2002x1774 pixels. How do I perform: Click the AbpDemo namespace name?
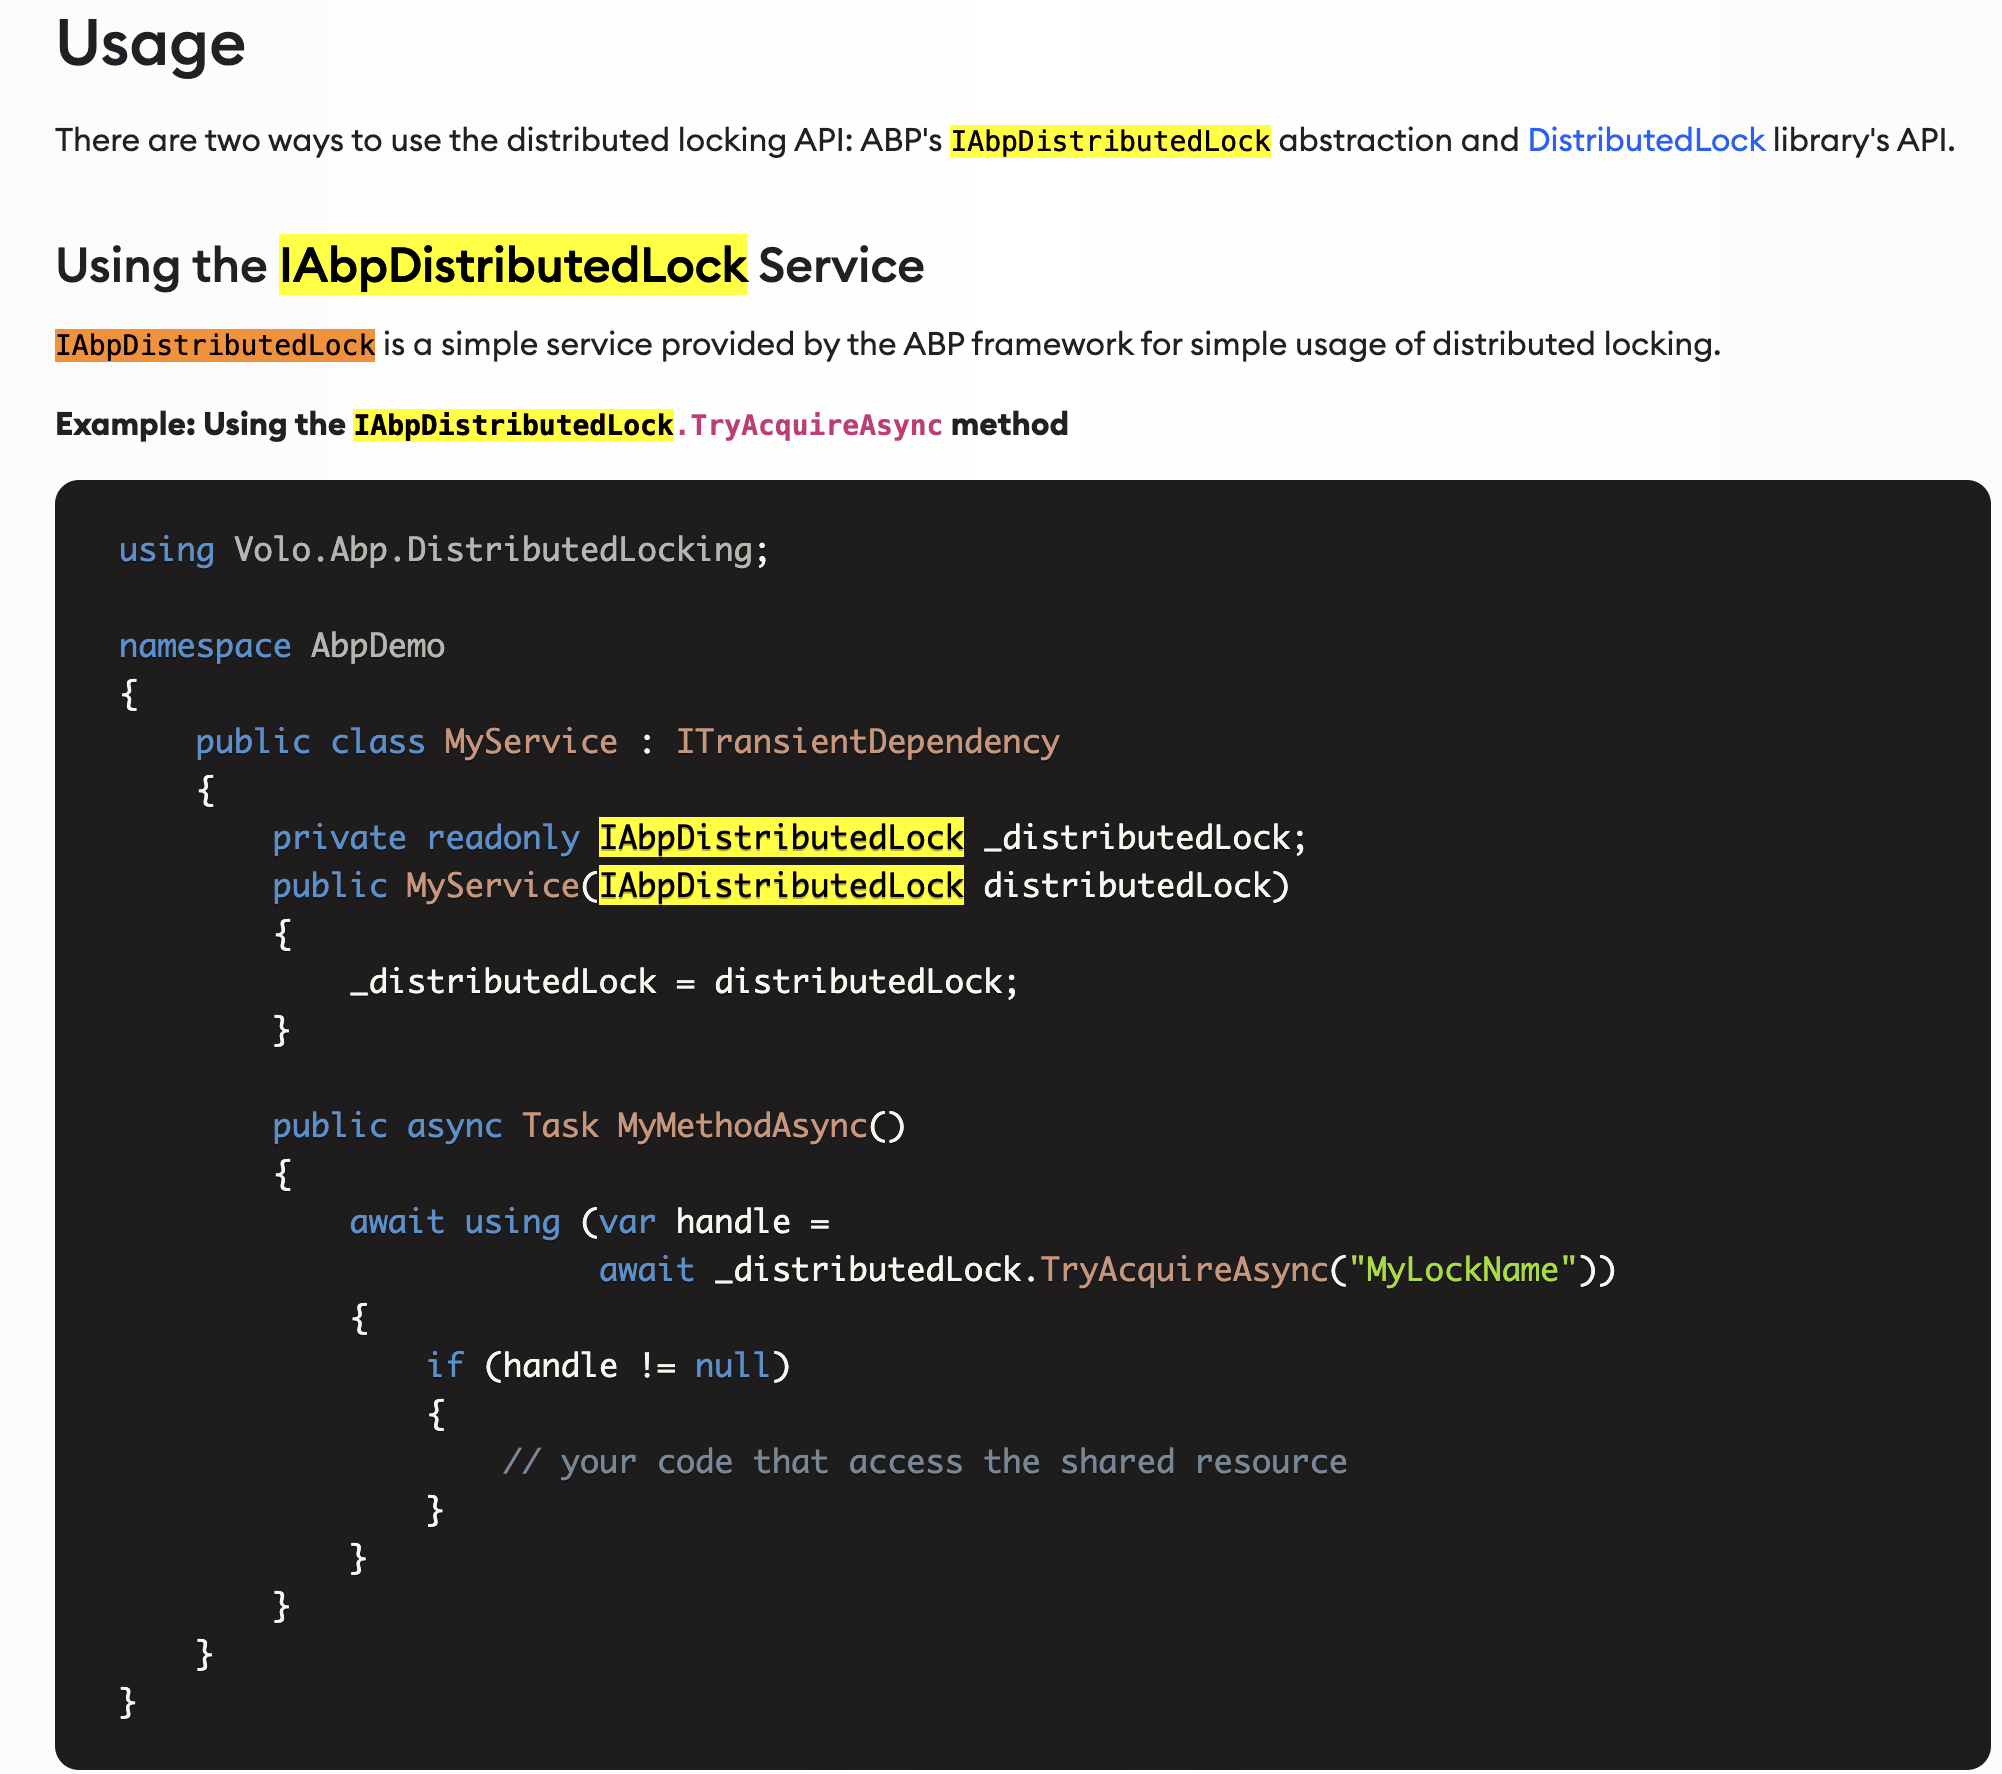377,645
